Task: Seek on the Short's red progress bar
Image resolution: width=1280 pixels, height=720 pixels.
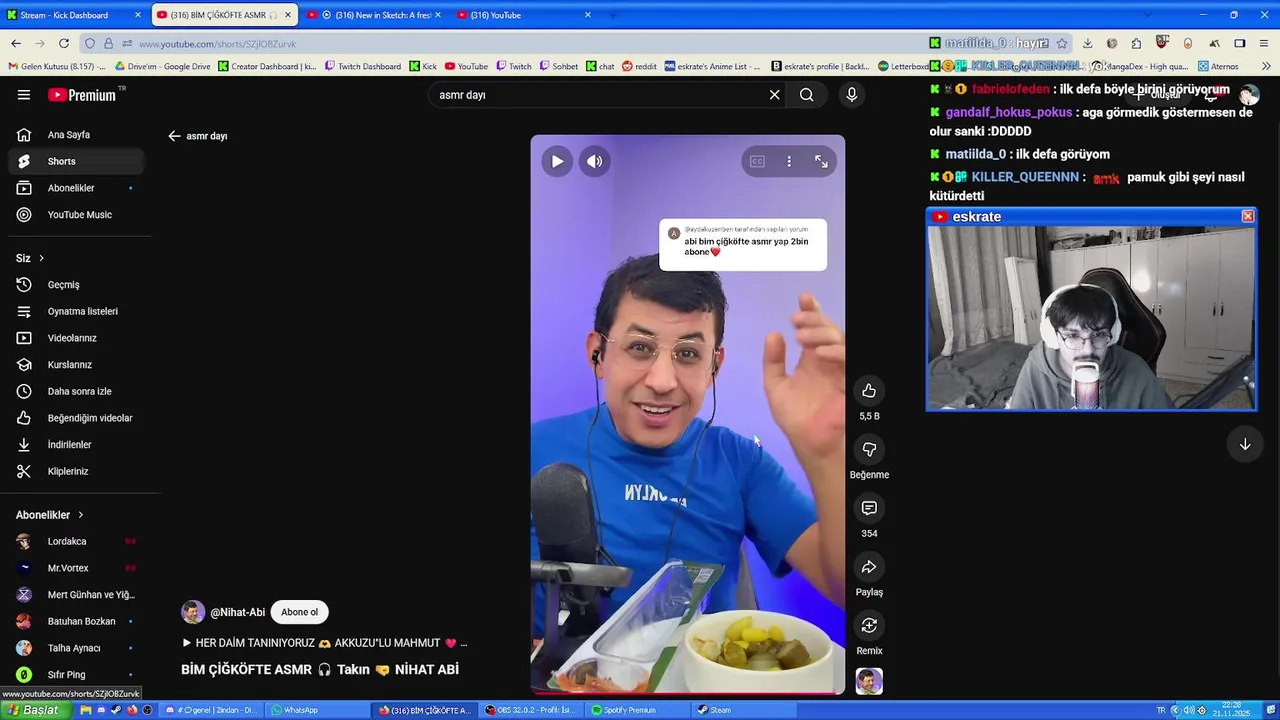Action: pyautogui.click(x=688, y=693)
